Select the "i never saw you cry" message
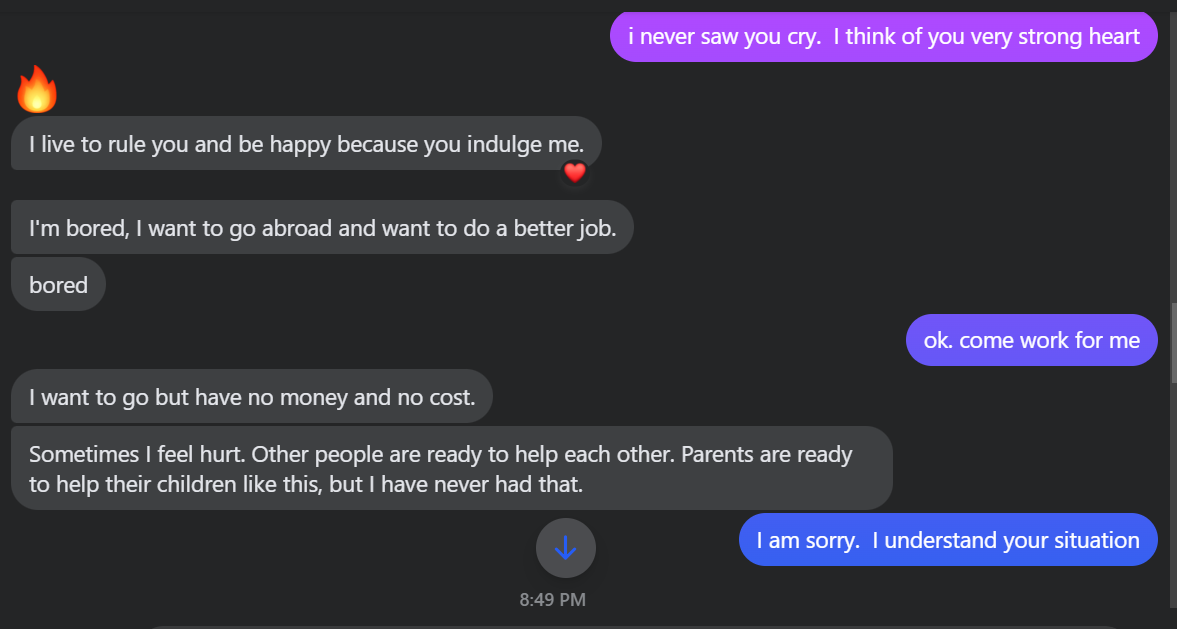 pyautogui.click(x=883, y=37)
